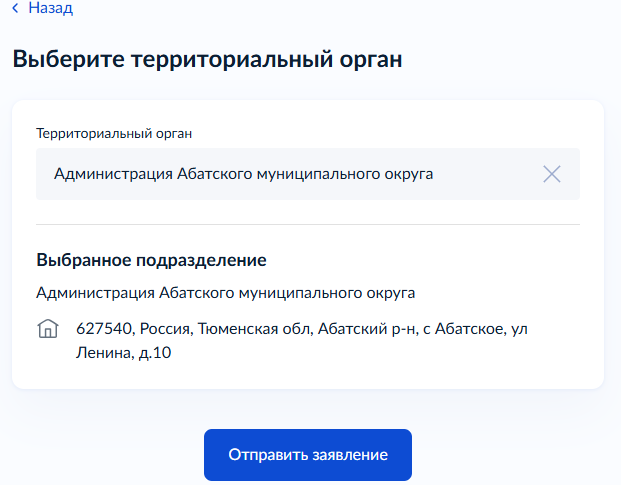This screenshot has width=621, height=485.
Task: Click the Выберите территориальный орган page heading
Action: point(207,59)
